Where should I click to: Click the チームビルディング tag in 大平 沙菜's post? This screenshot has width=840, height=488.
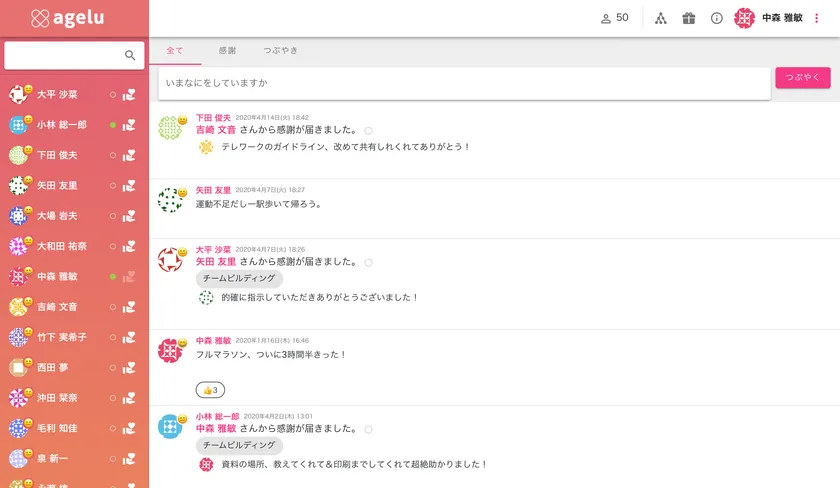point(240,279)
